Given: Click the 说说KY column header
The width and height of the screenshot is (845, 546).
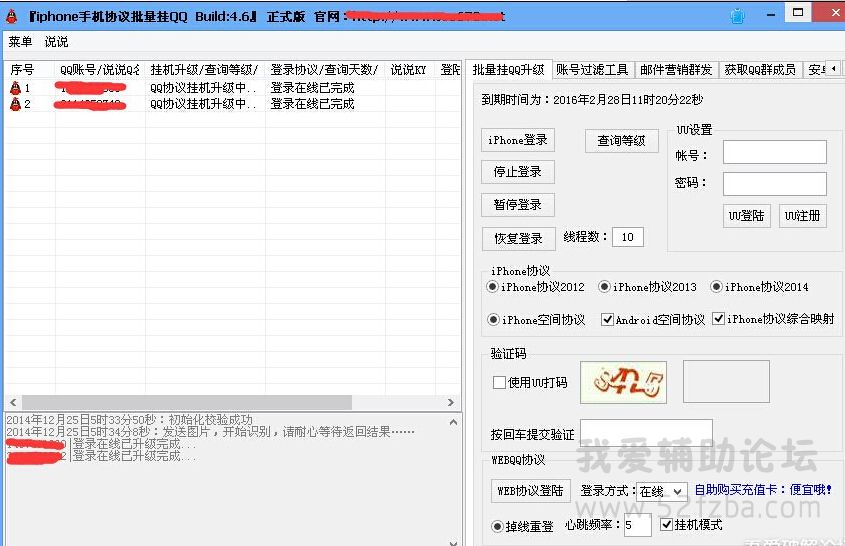Looking at the screenshot, I should [x=410, y=70].
